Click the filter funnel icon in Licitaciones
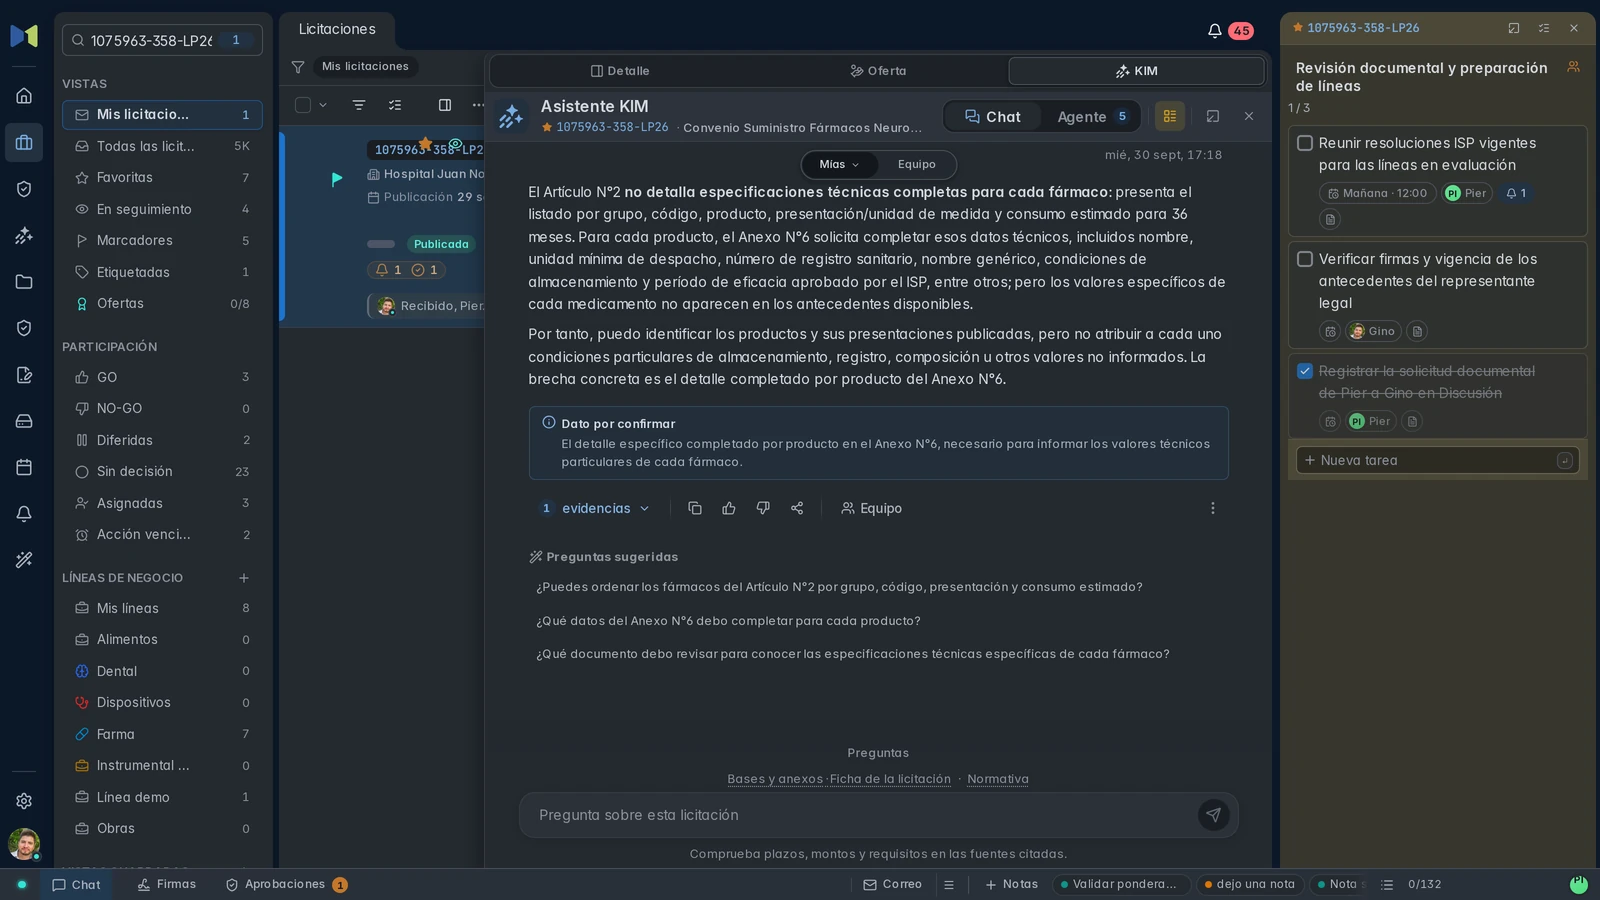1600x900 pixels. [x=298, y=67]
